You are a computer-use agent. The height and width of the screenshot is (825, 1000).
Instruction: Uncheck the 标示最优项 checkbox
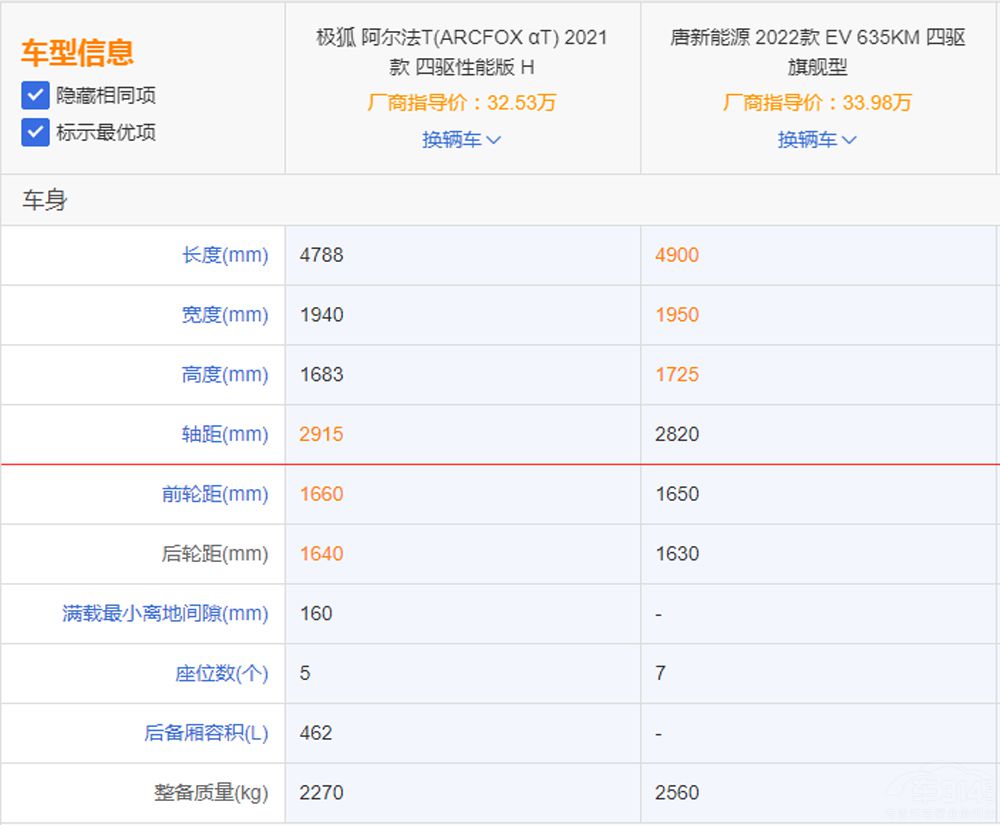tap(35, 132)
